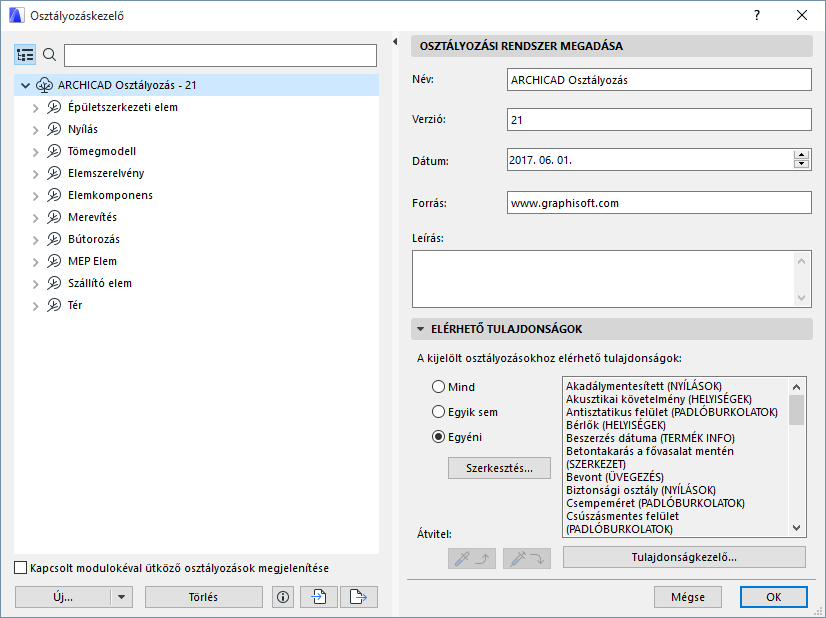Select the Mind radio button
Image resolution: width=826 pixels, height=618 pixels.
[438, 386]
